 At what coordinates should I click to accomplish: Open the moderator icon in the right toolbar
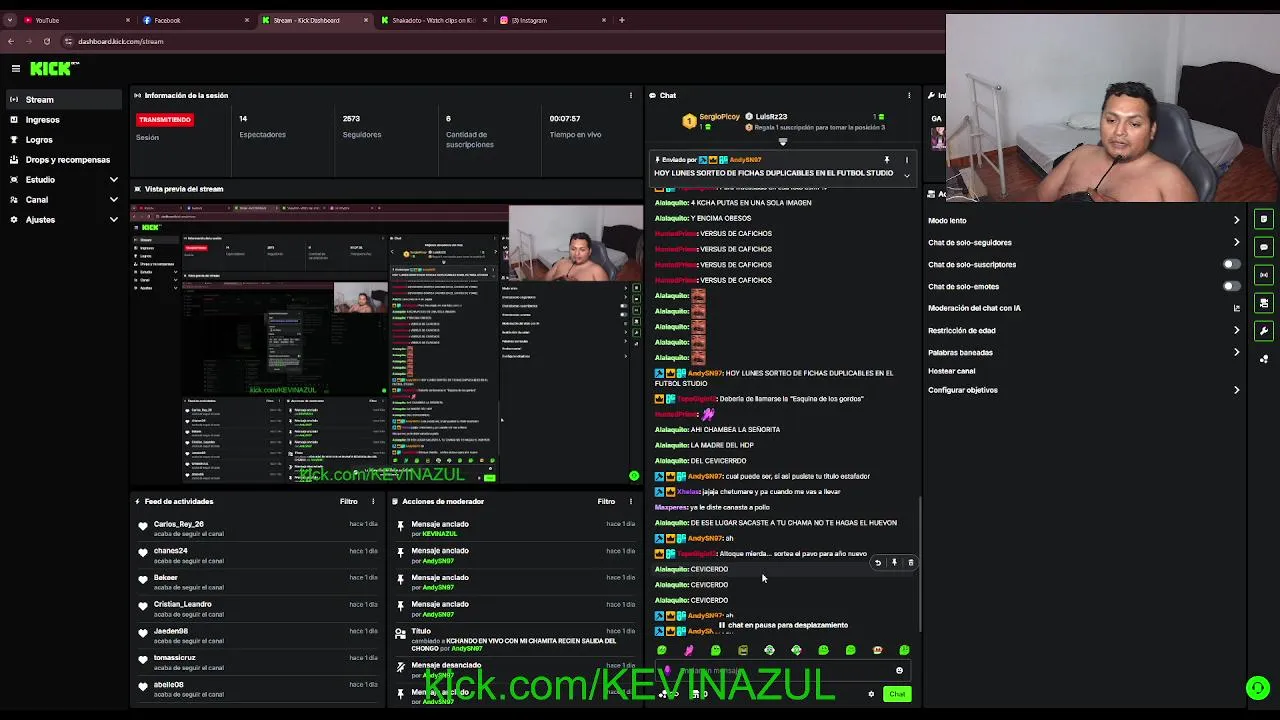coord(1264,303)
